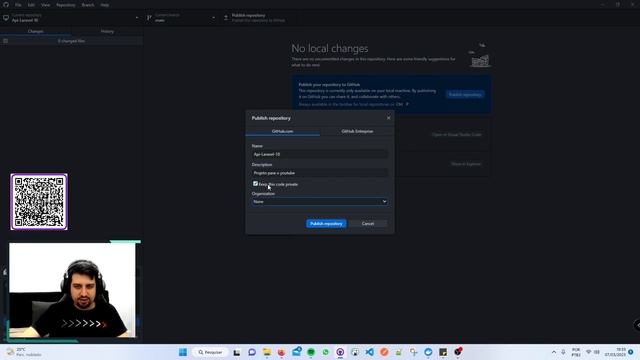Click the '0 changed files' label
Image resolution: width=640 pixels, height=360 pixels.
[x=71, y=41]
